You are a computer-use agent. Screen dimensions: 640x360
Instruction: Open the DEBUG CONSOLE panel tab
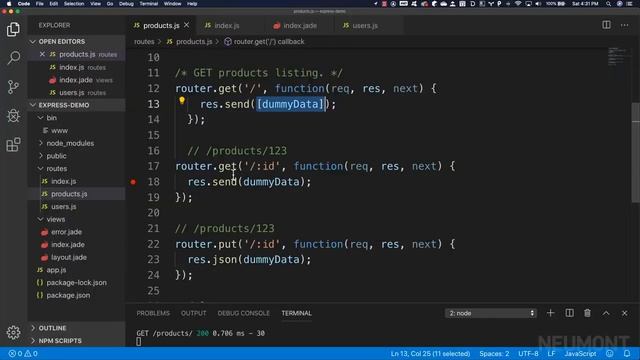click(244, 313)
